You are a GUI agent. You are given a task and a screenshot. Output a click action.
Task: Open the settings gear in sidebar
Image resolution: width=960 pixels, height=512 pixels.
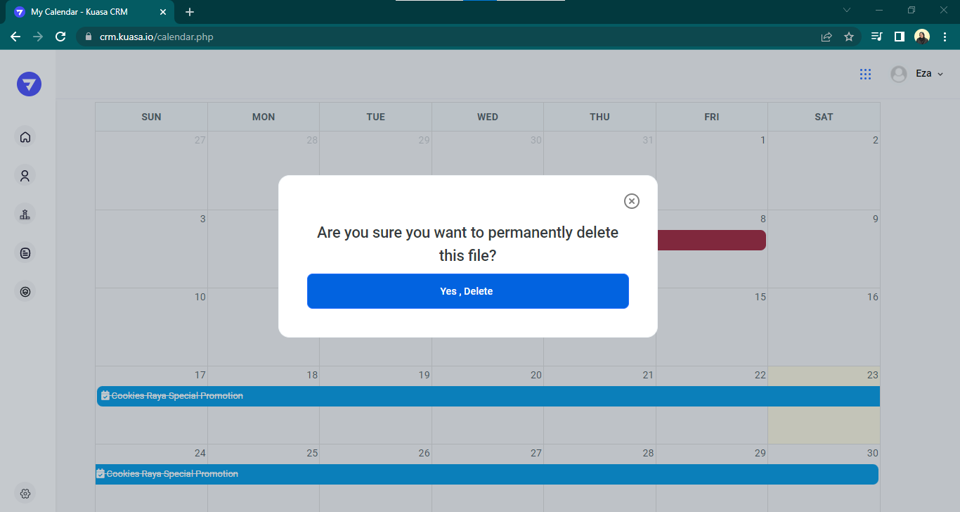coord(26,494)
